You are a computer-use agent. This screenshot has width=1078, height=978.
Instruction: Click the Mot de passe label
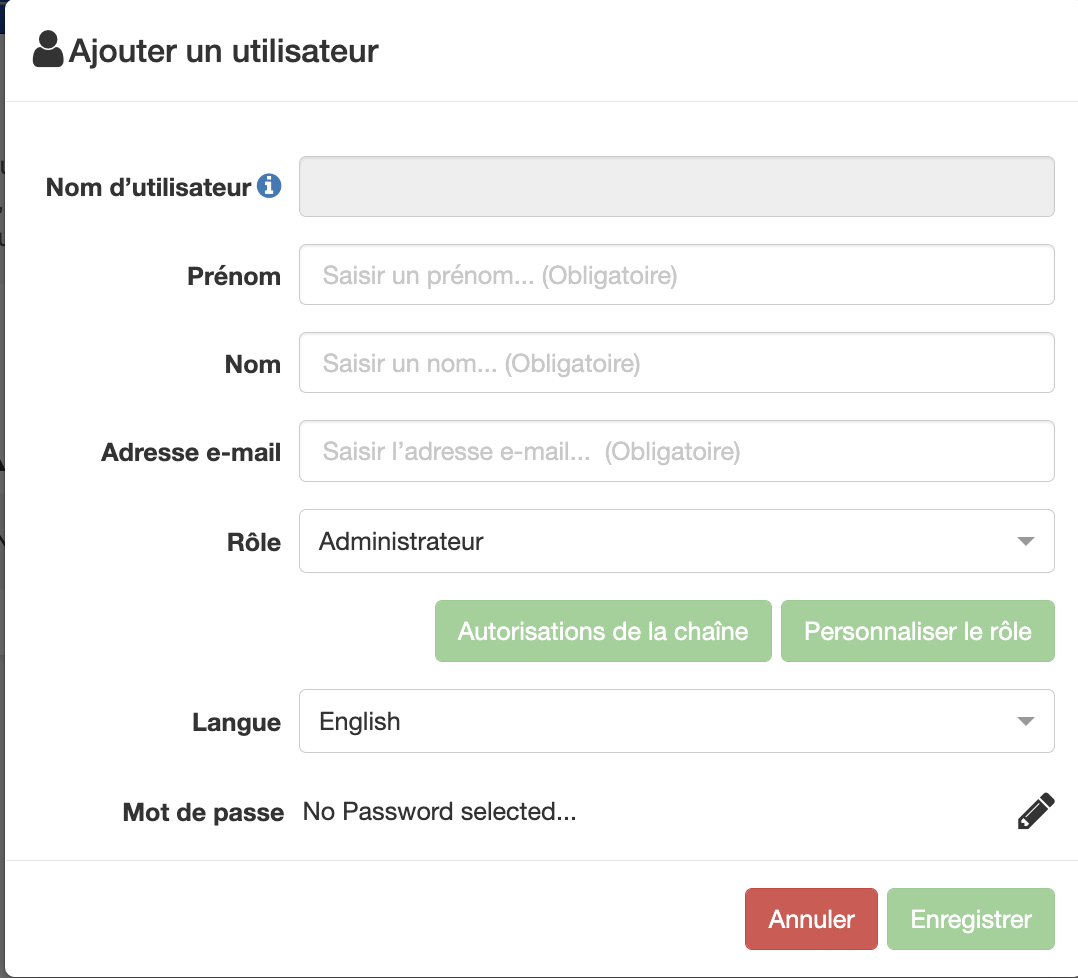(203, 812)
